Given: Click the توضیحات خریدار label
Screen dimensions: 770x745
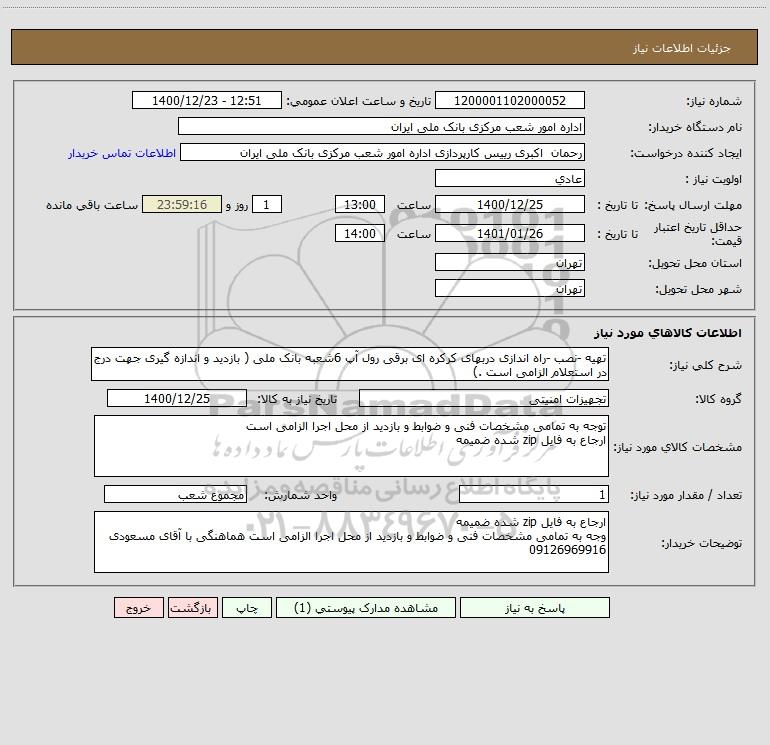Looking at the screenshot, I should click(x=702, y=543).
